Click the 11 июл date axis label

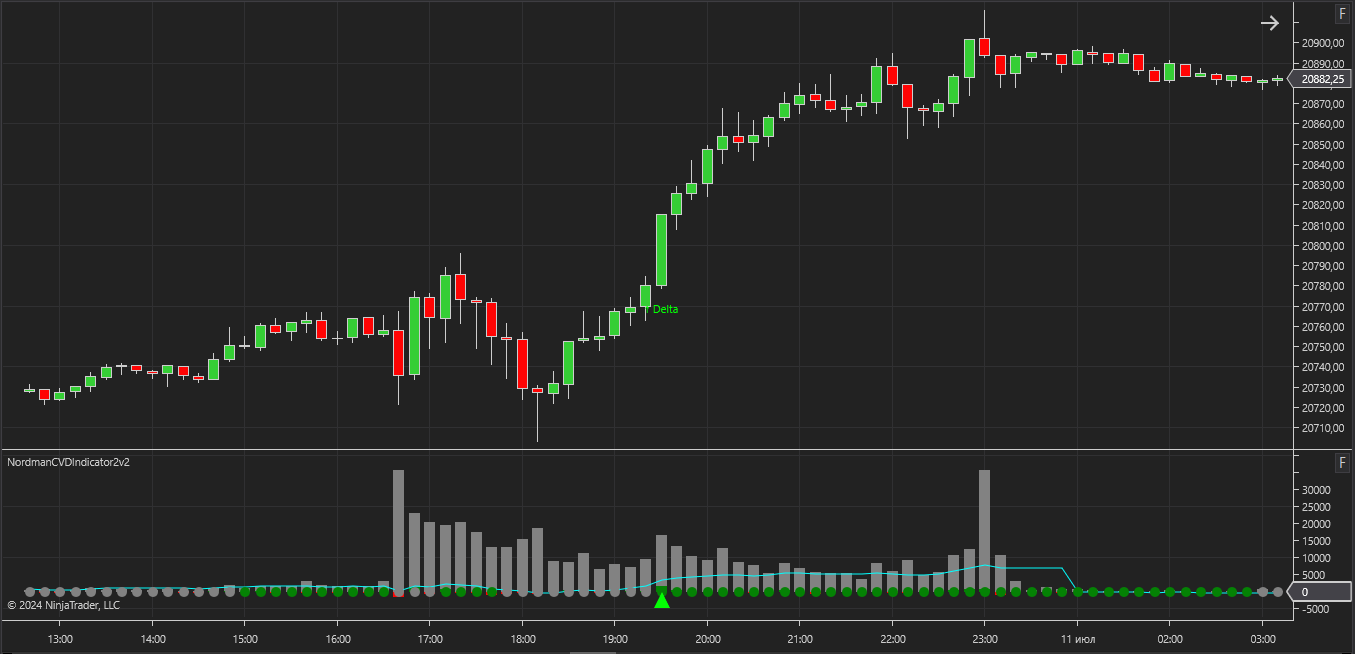click(x=1077, y=638)
